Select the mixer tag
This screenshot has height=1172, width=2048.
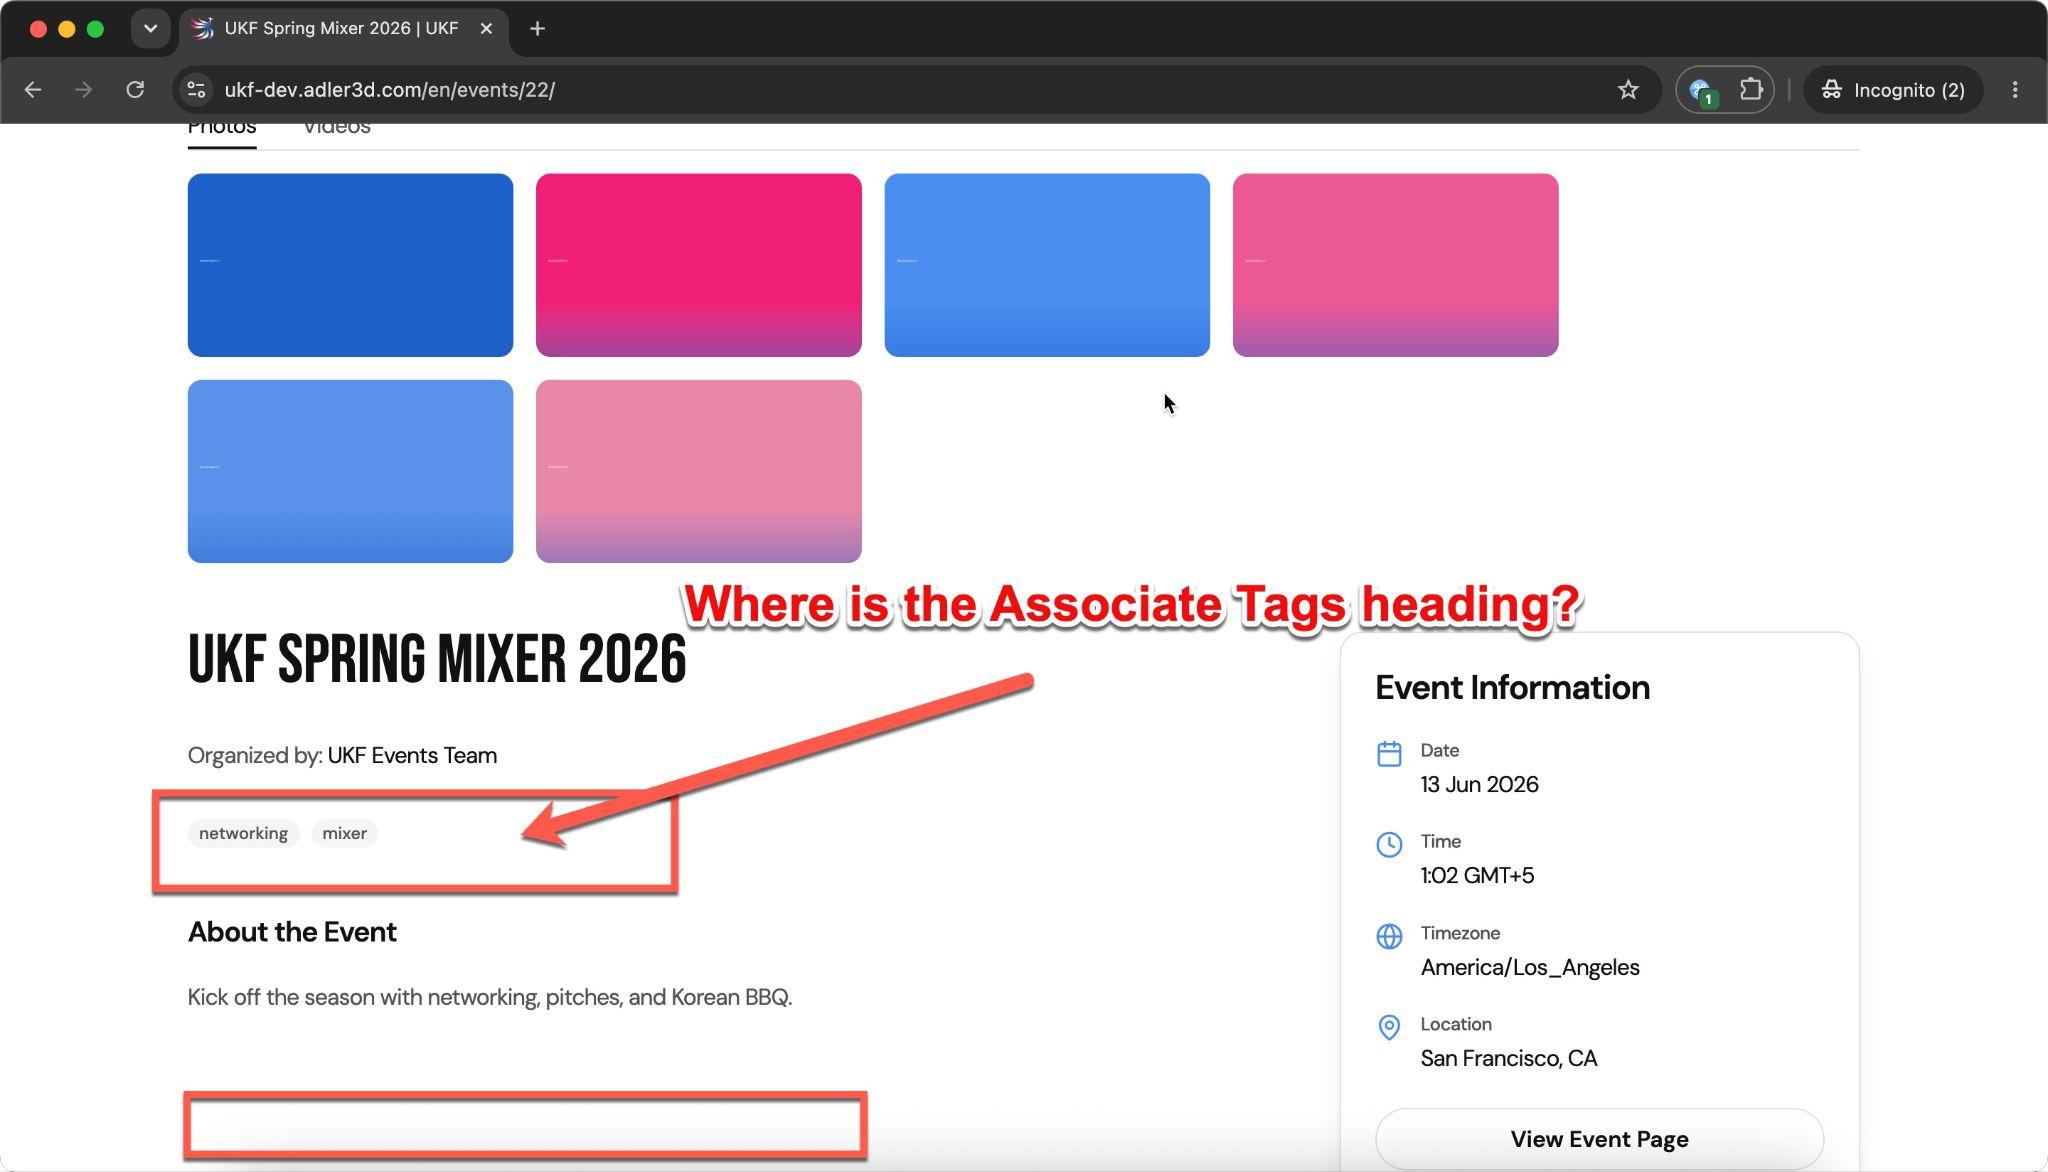pyautogui.click(x=344, y=833)
